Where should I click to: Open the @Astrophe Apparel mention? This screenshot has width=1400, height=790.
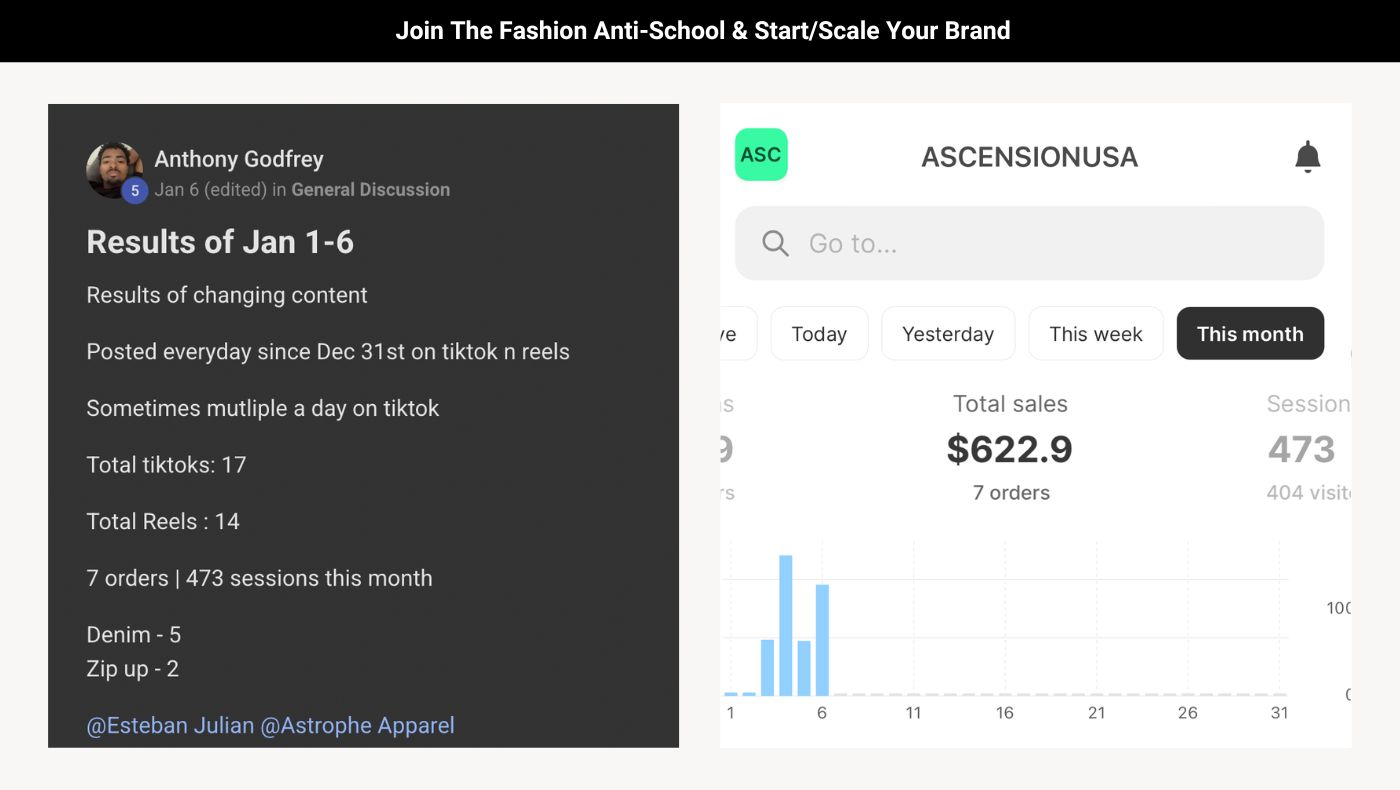357,725
